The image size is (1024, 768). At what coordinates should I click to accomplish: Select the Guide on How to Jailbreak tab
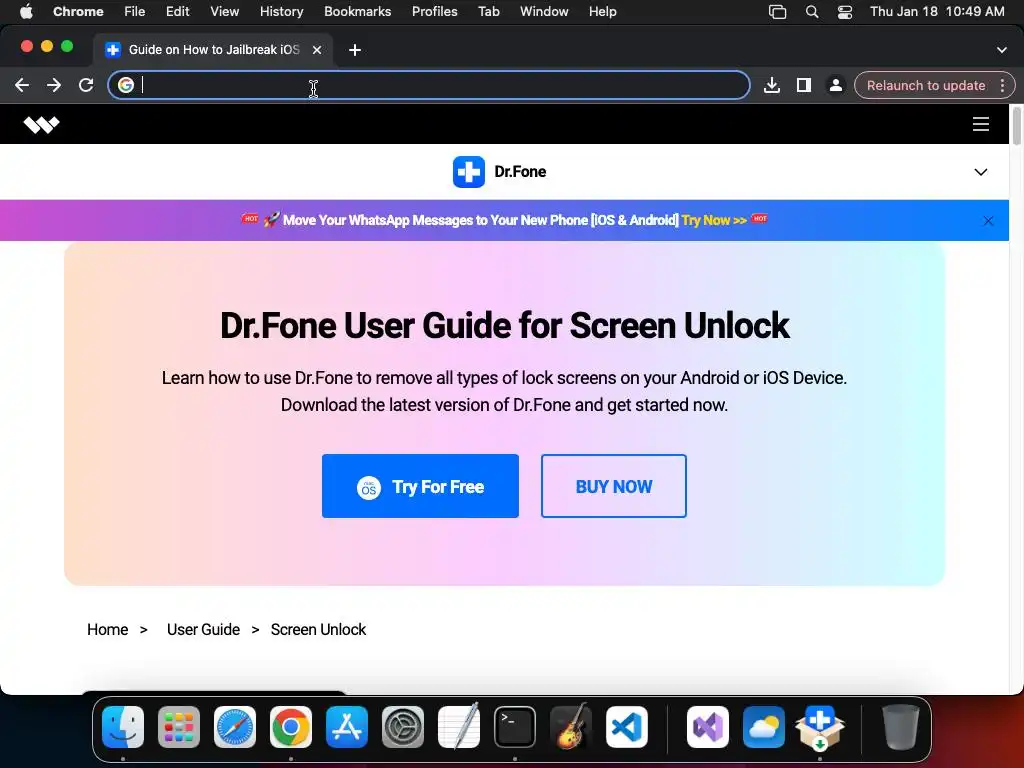tap(212, 50)
